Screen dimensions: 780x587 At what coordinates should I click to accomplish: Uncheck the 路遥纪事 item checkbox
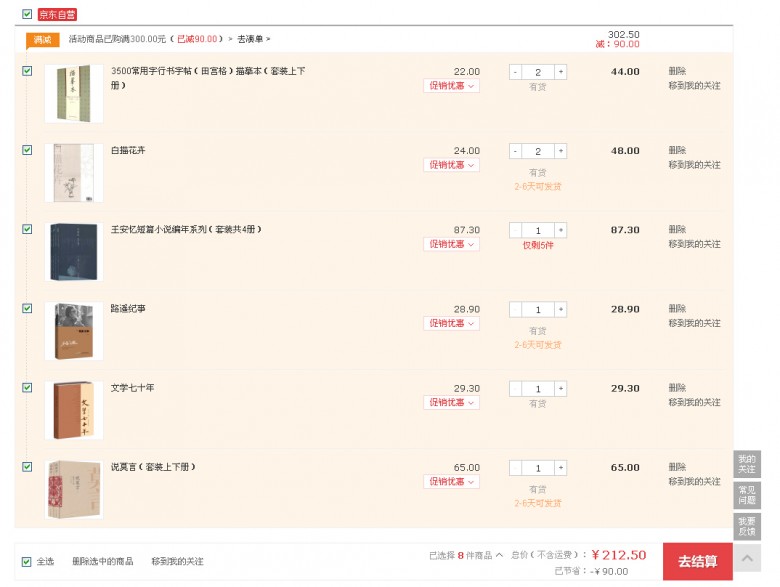point(27,308)
